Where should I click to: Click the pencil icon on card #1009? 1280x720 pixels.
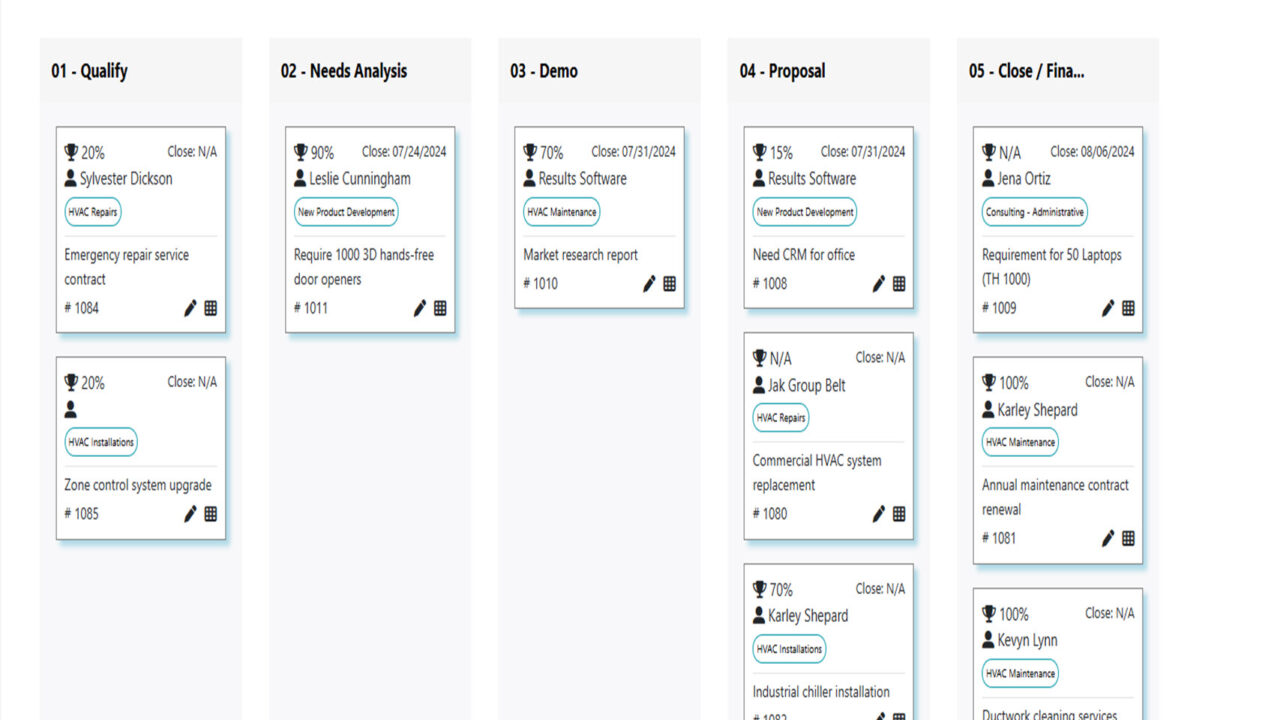[x=1108, y=308]
